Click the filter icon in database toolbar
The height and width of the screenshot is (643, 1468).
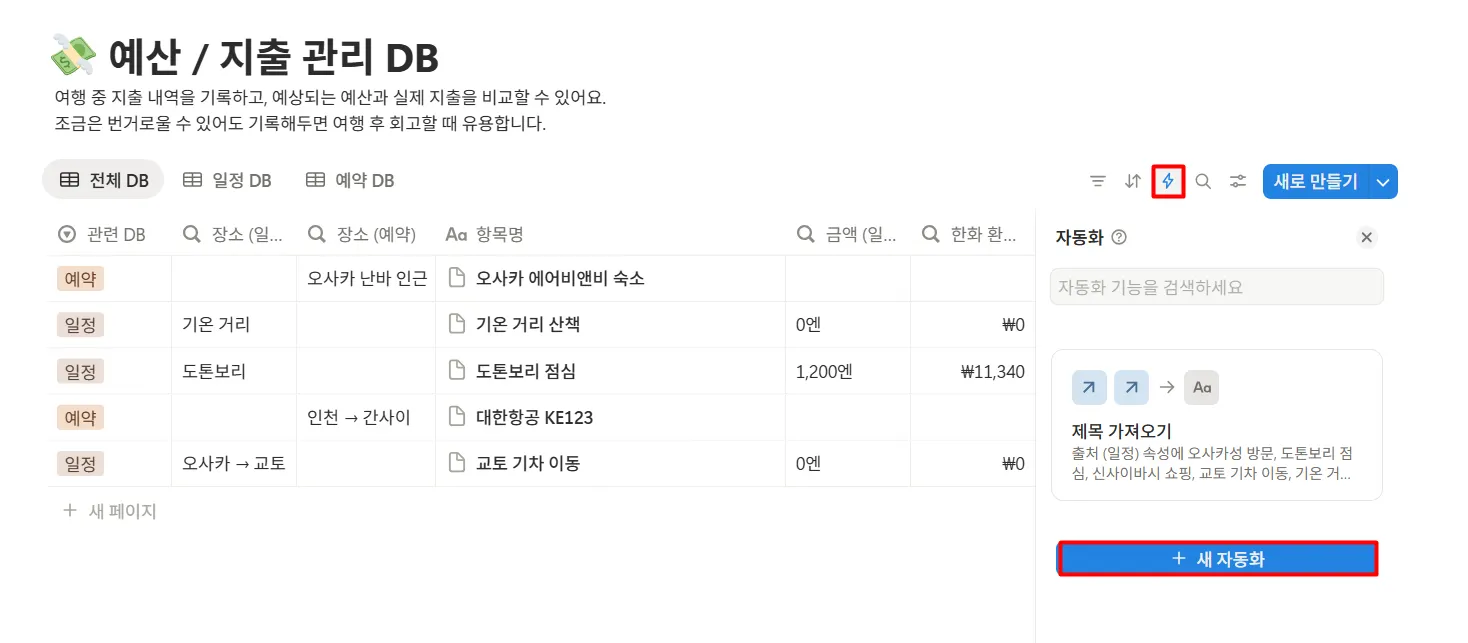1098,181
